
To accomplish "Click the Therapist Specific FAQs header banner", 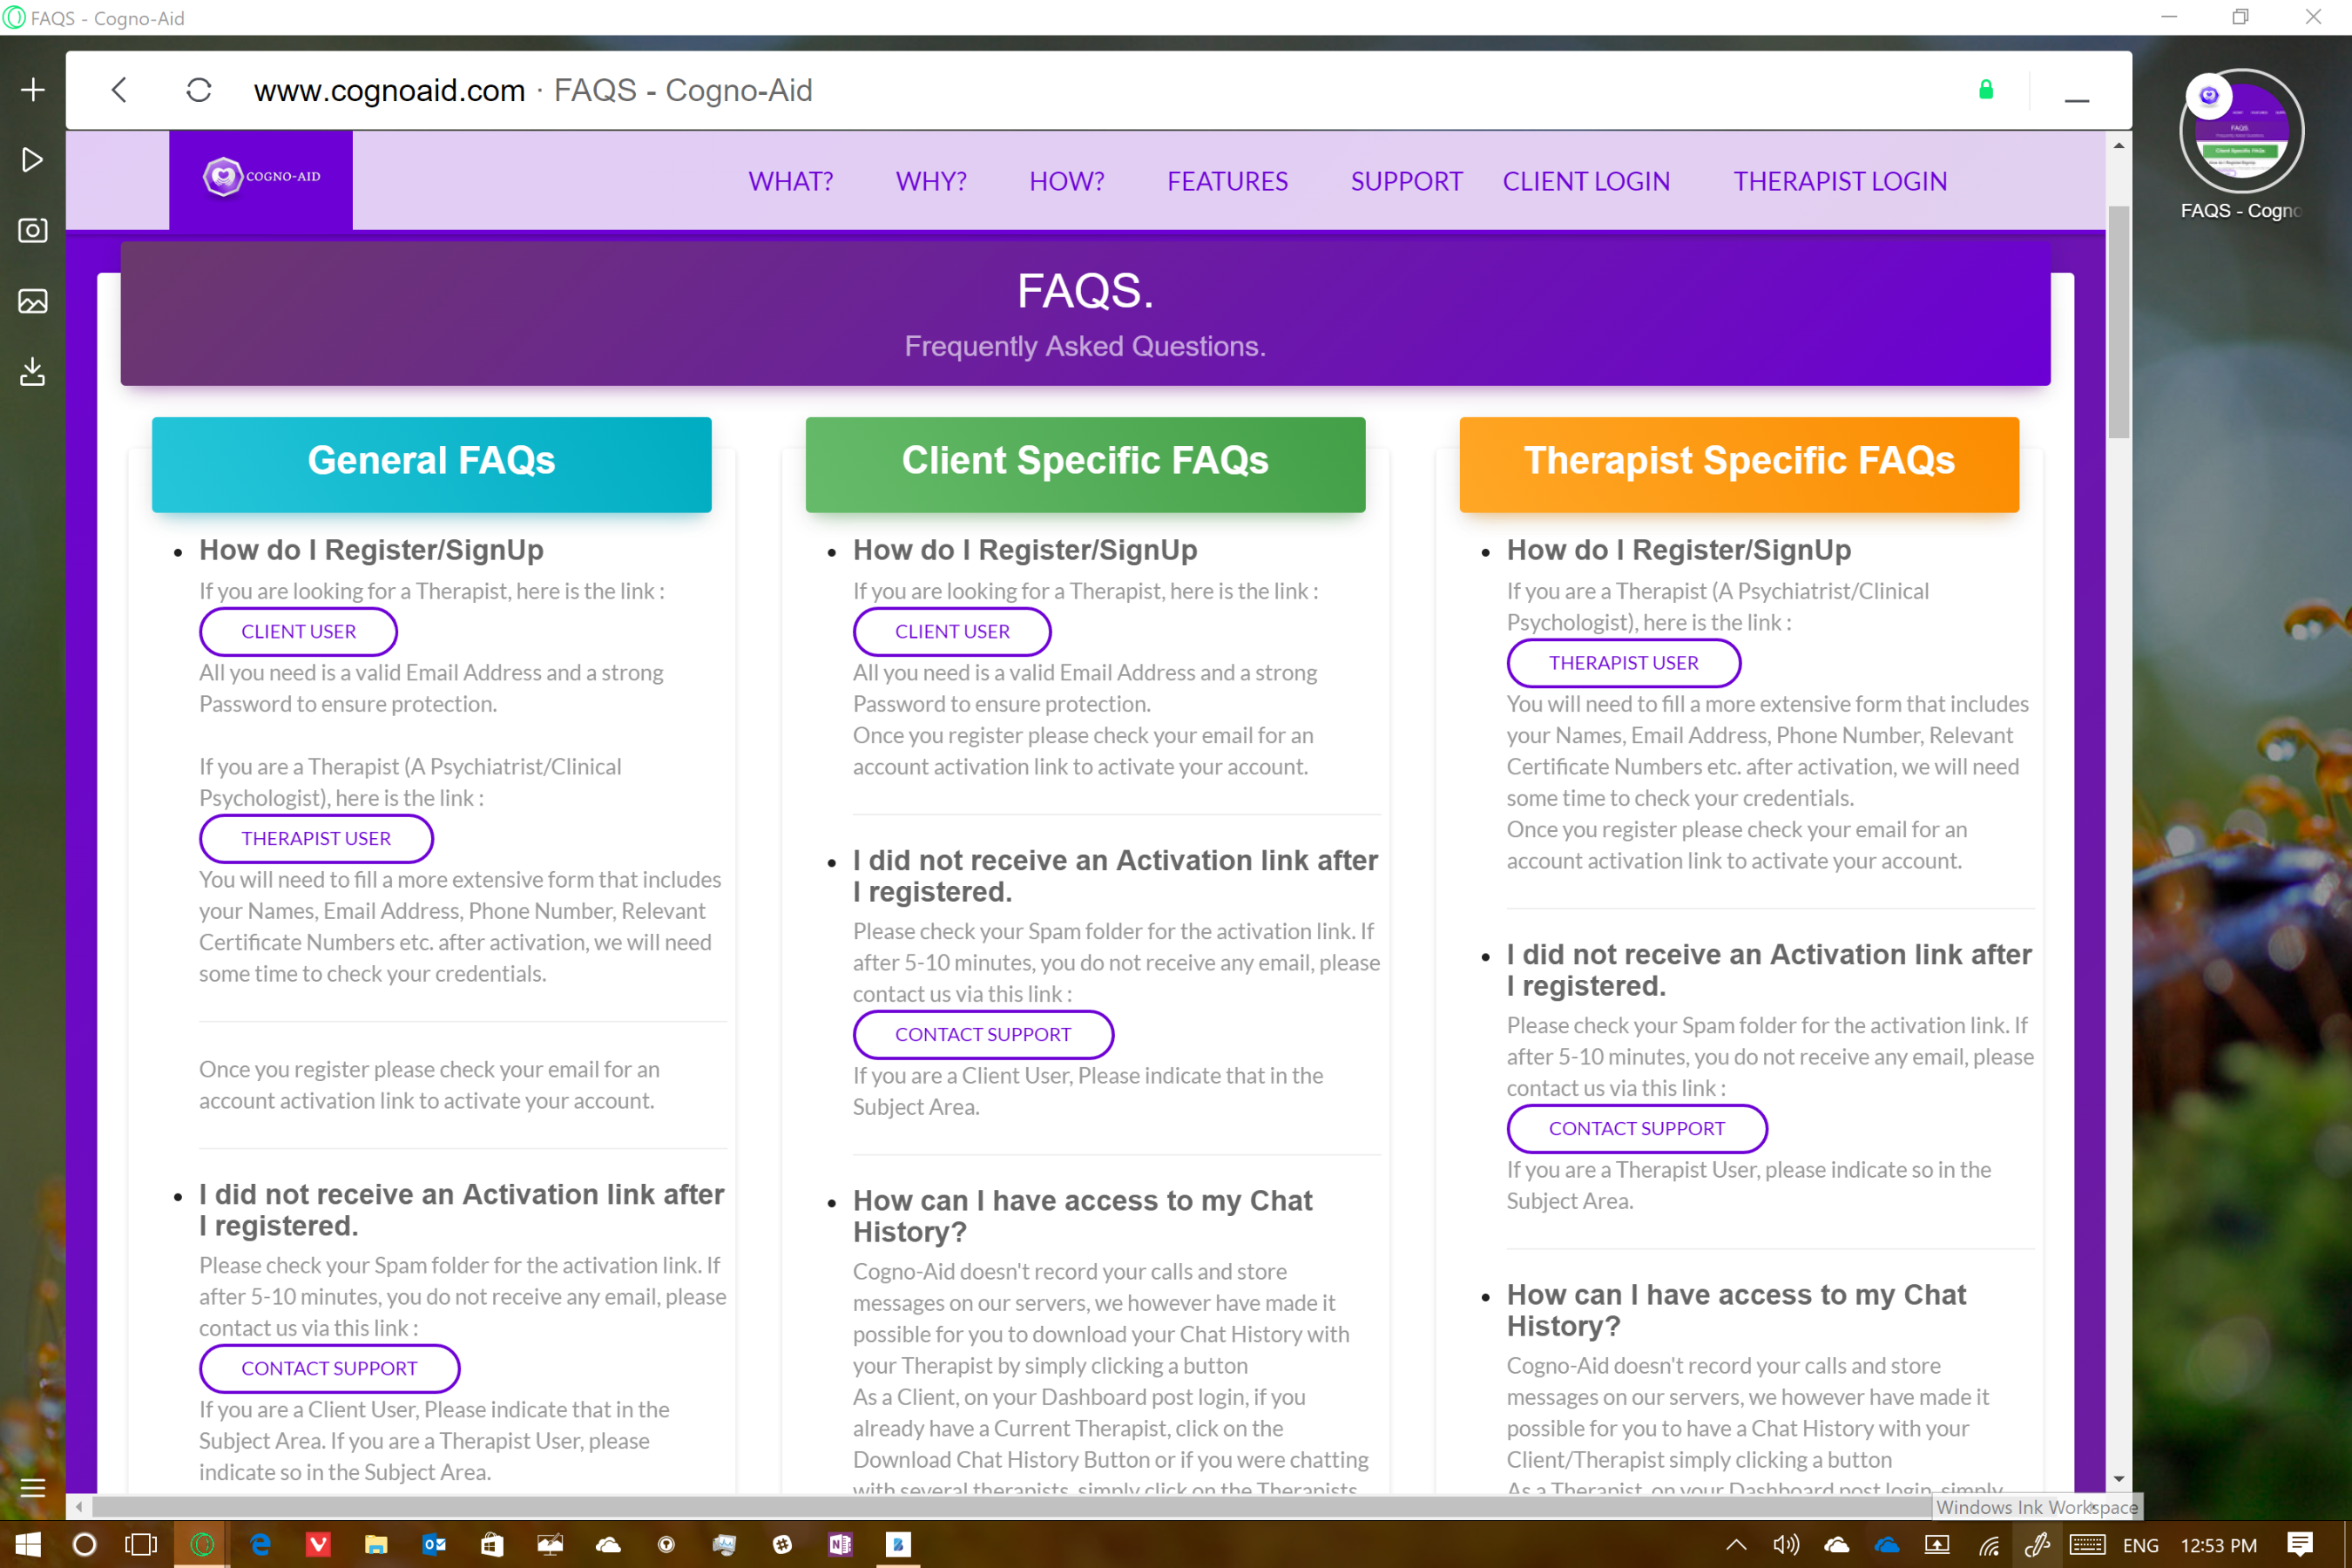I will (x=1739, y=464).
